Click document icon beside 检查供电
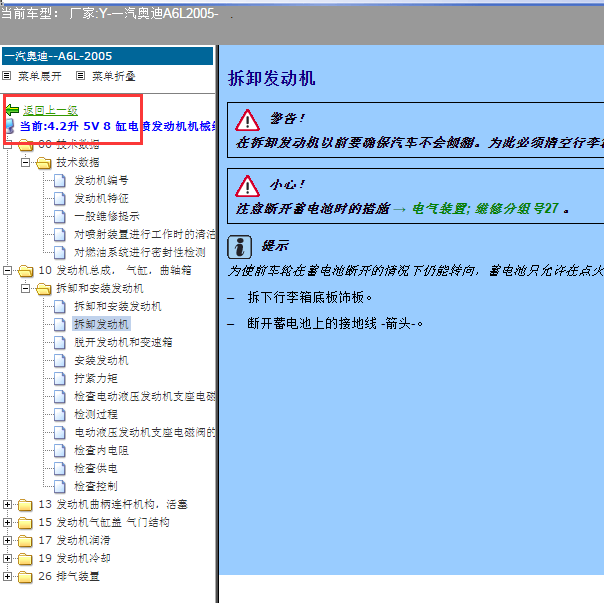This screenshot has height=603, width=604. [60, 468]
